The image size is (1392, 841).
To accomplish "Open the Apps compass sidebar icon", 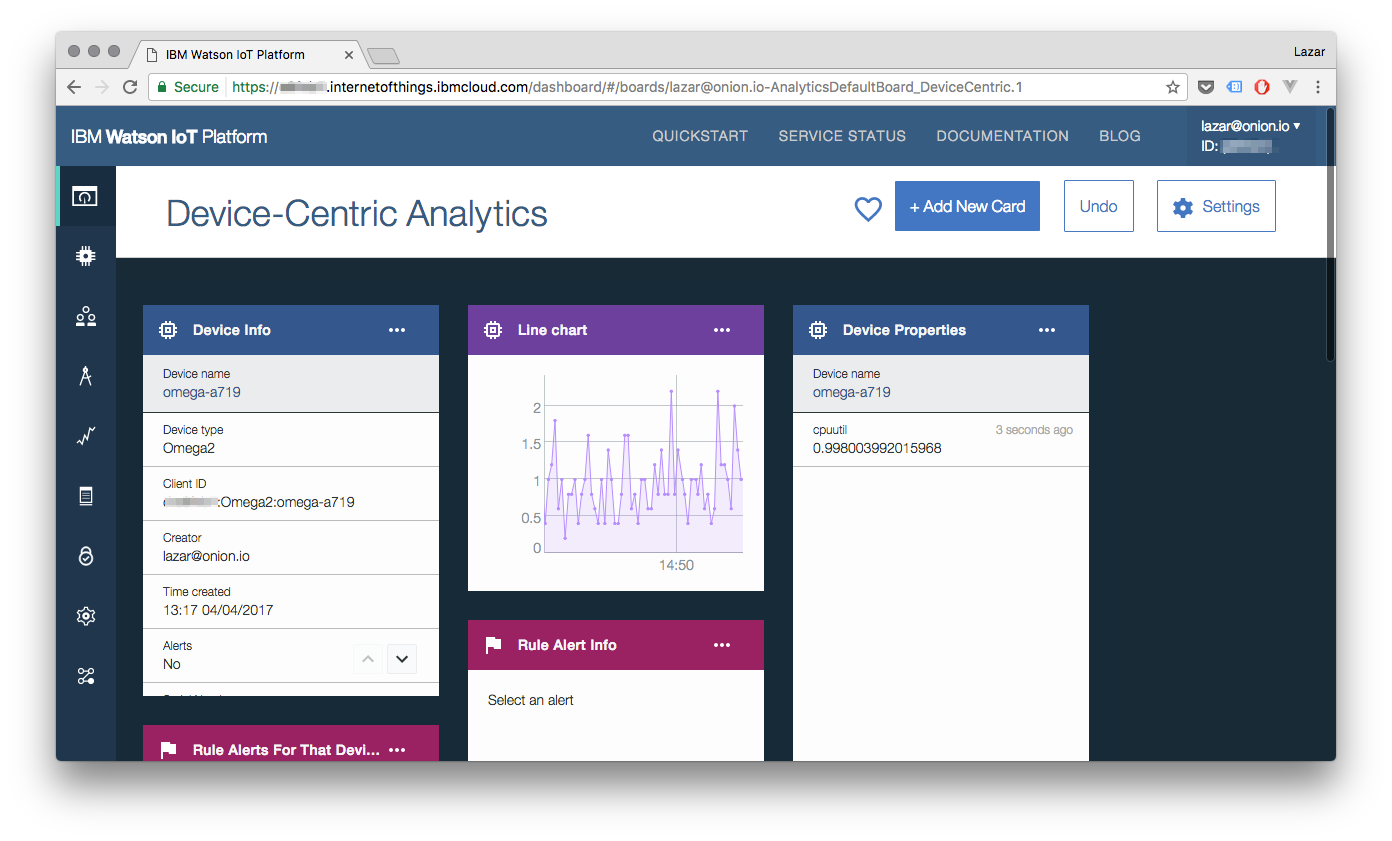I will 85,376.
